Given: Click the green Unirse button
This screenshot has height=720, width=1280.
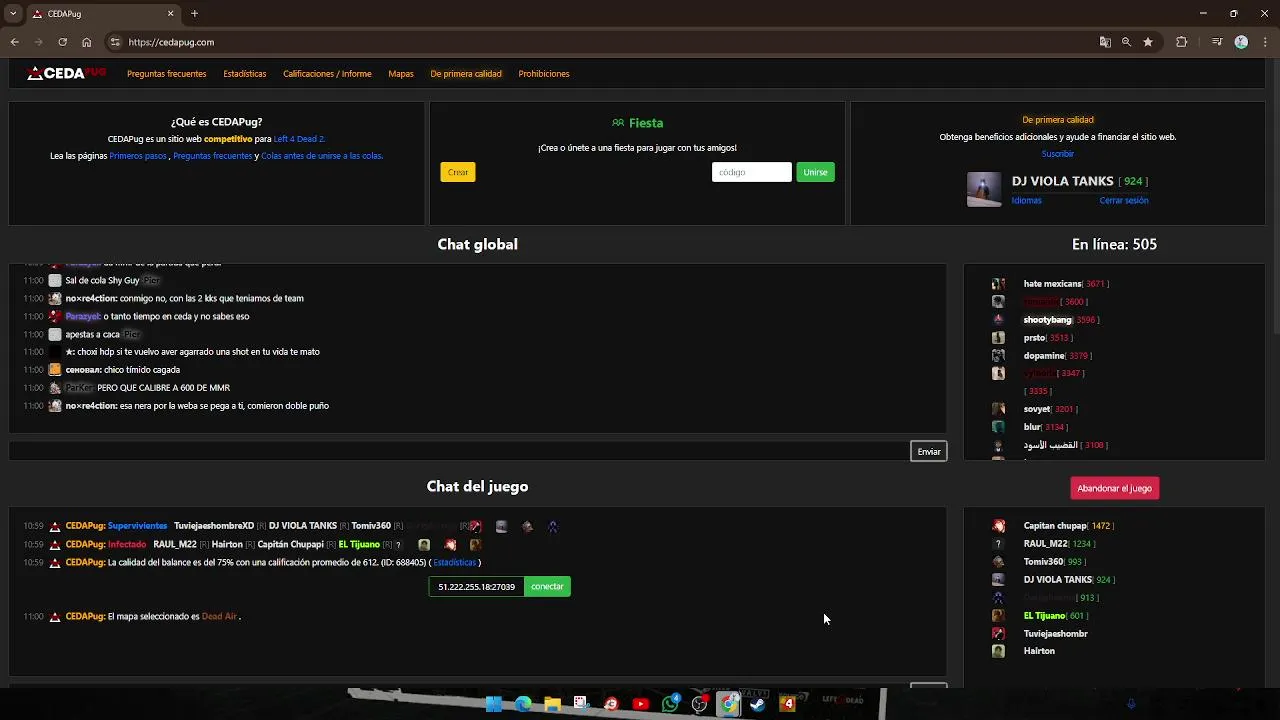Looking at the screenshot, I should click(815, 172).
